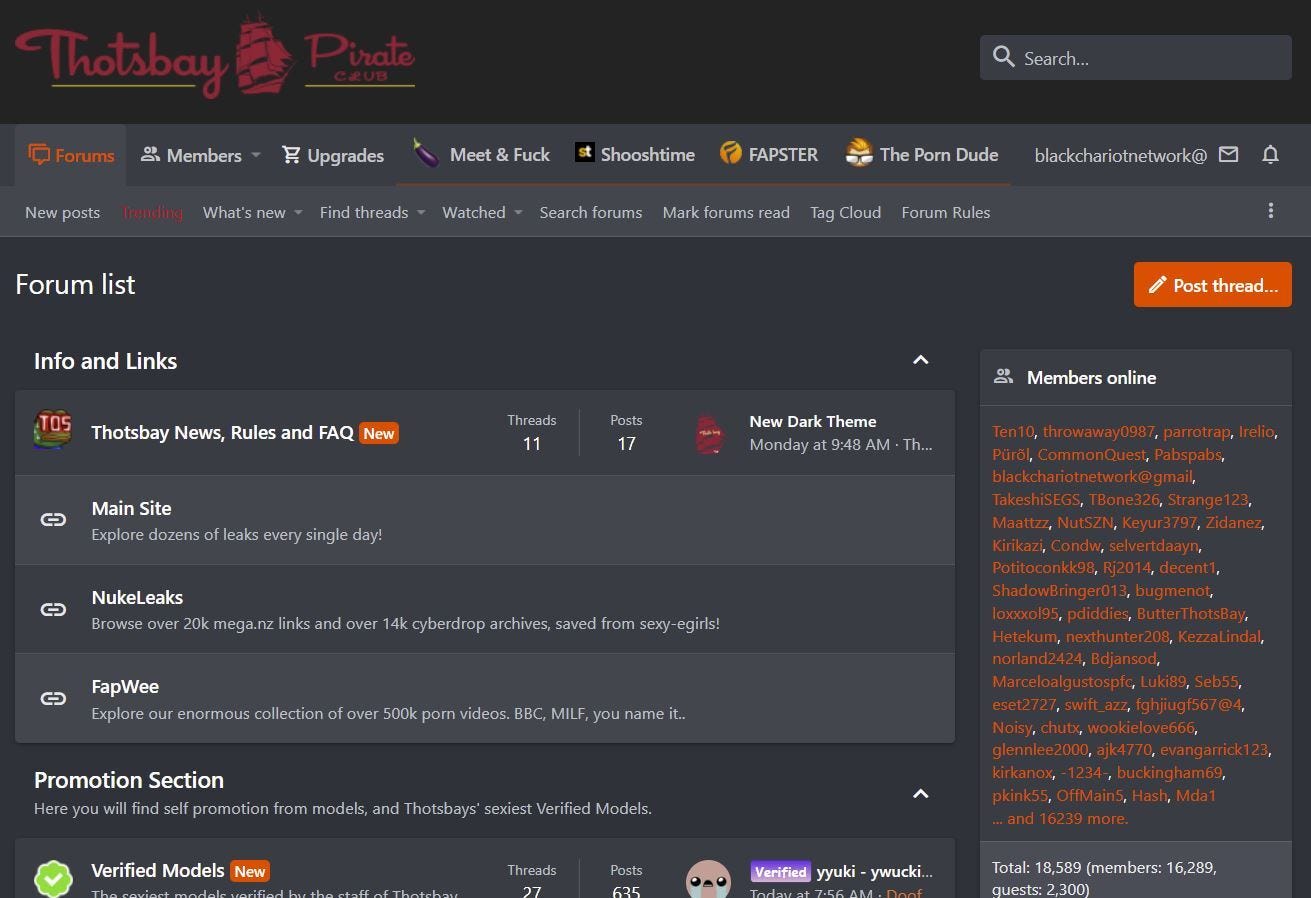Click the Shooshtime logo icon
The image size is (1311, 898).
(585, 153)
